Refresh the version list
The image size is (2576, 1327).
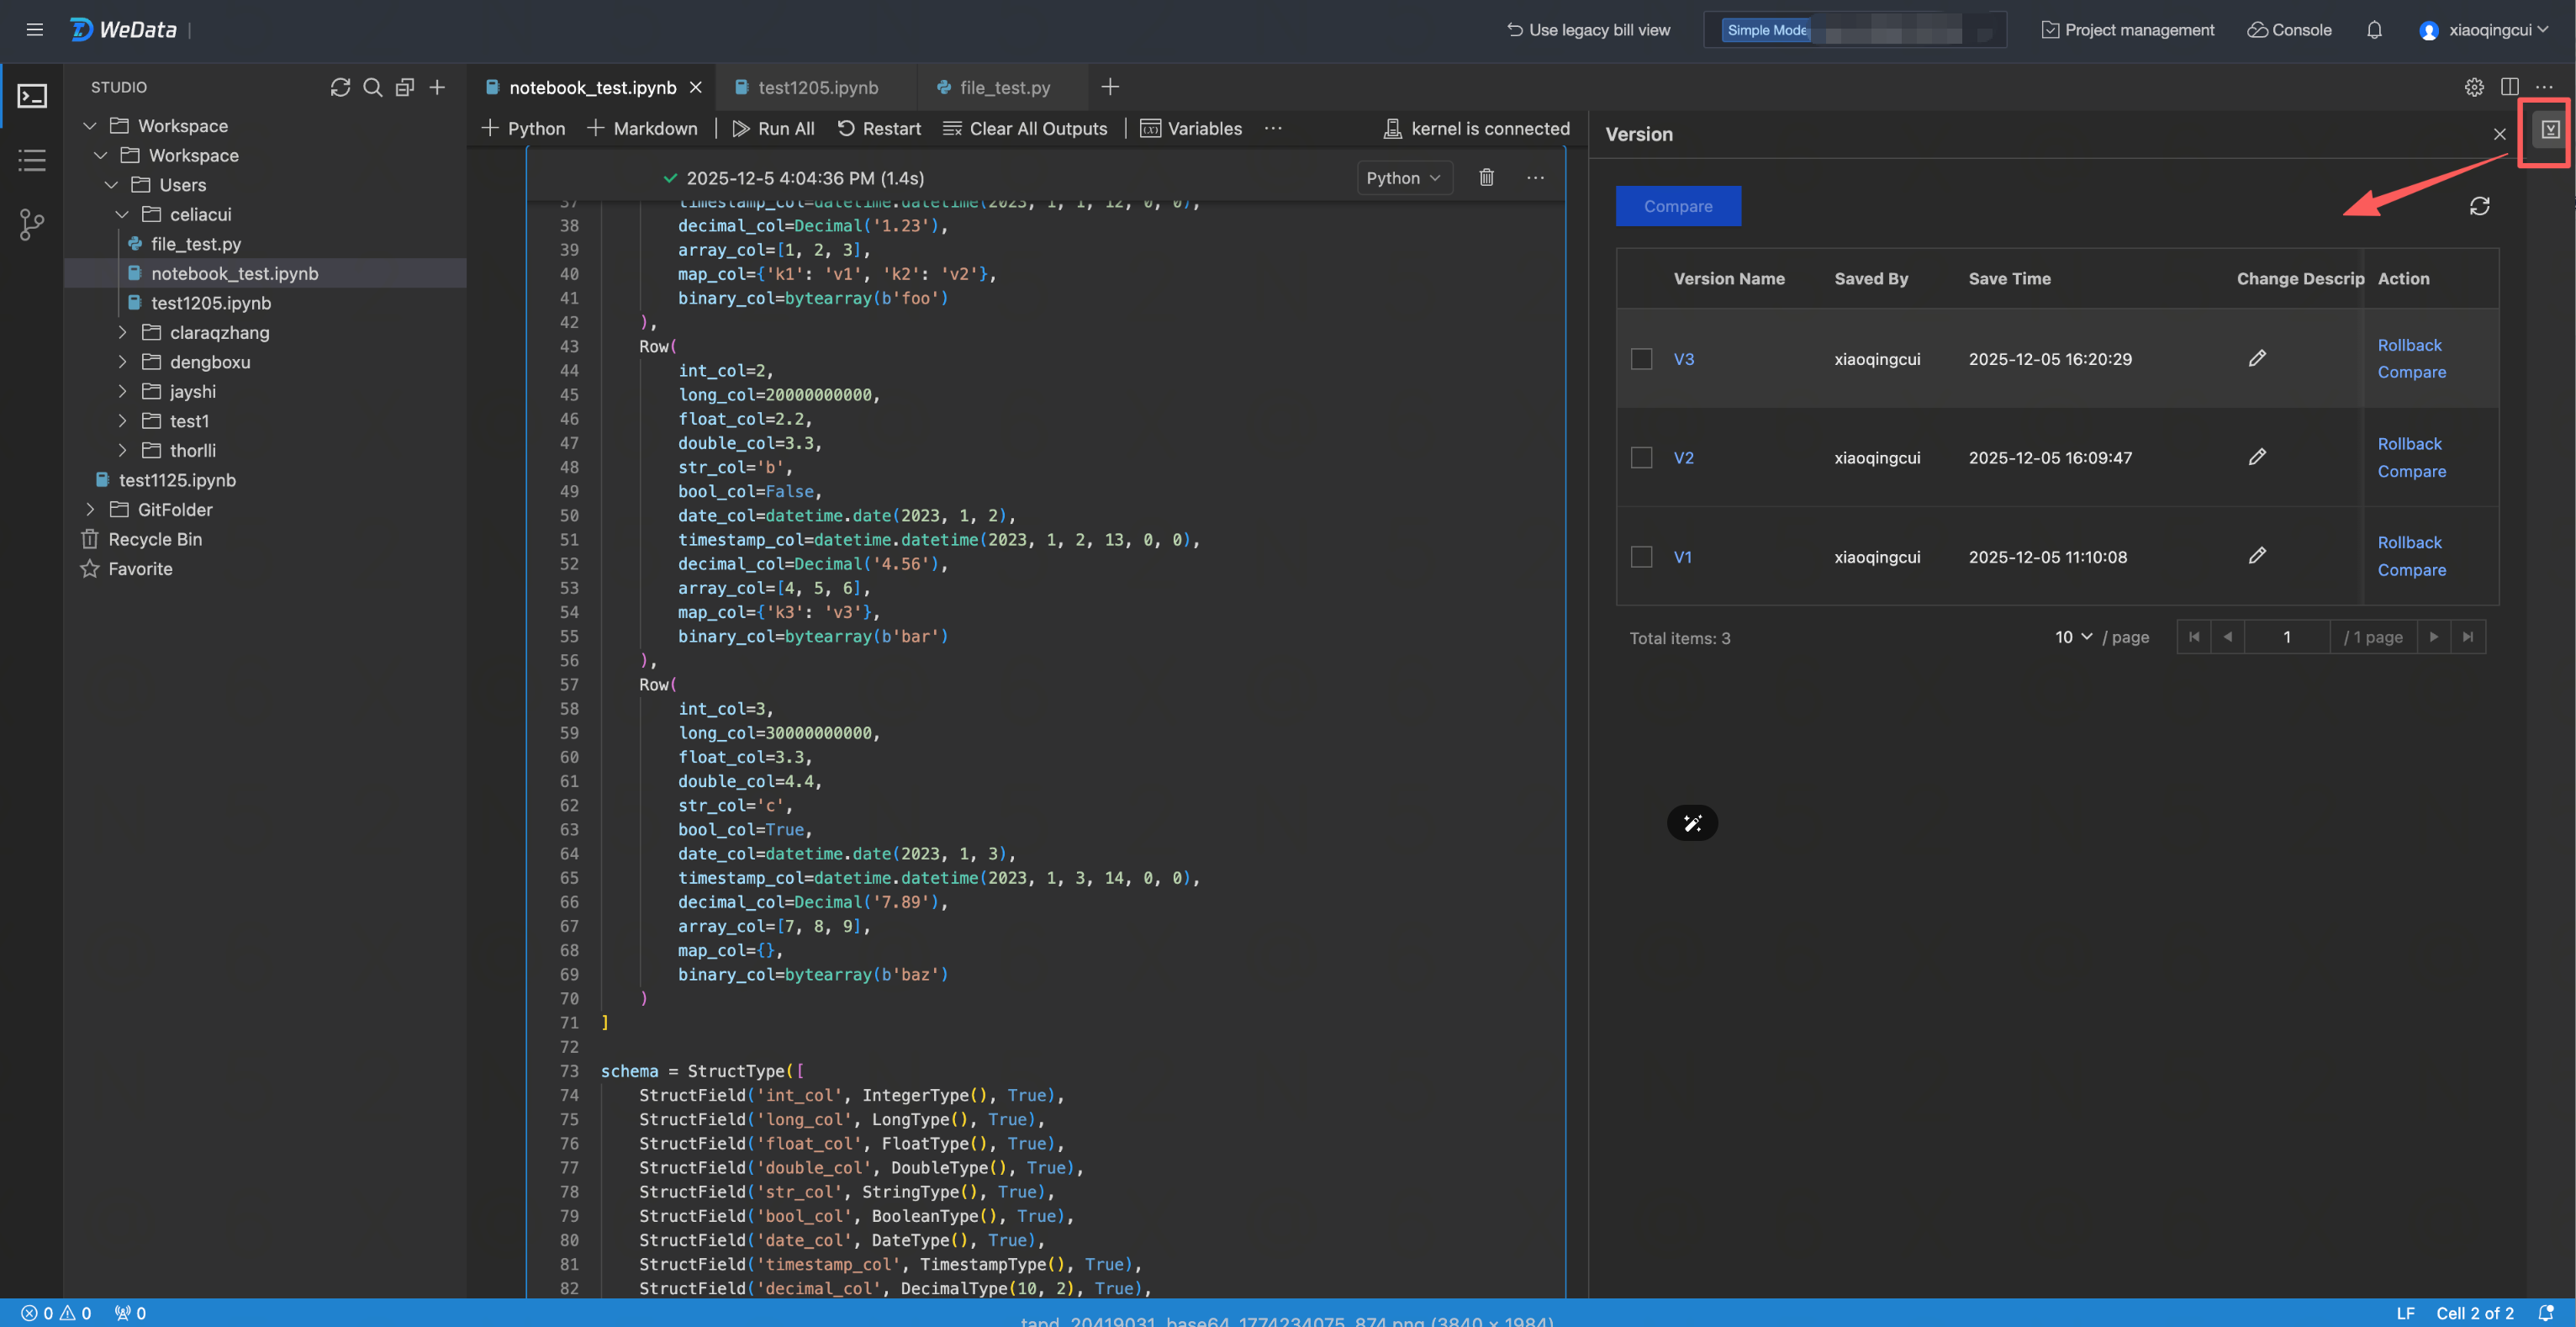point(2479,206)
